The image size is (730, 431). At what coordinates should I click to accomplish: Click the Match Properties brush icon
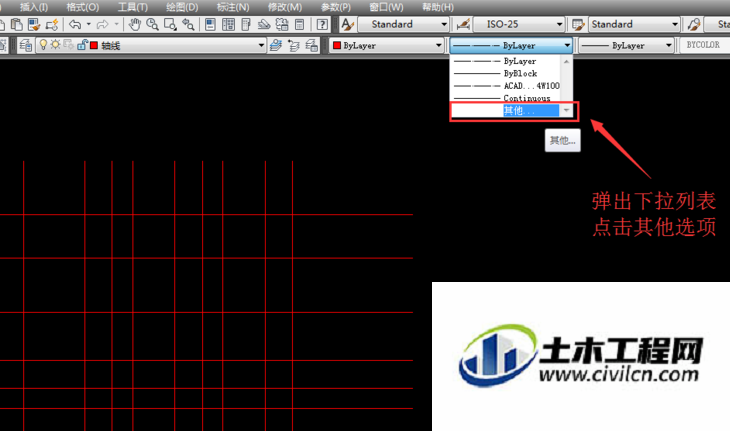click(x=34, y=24)
